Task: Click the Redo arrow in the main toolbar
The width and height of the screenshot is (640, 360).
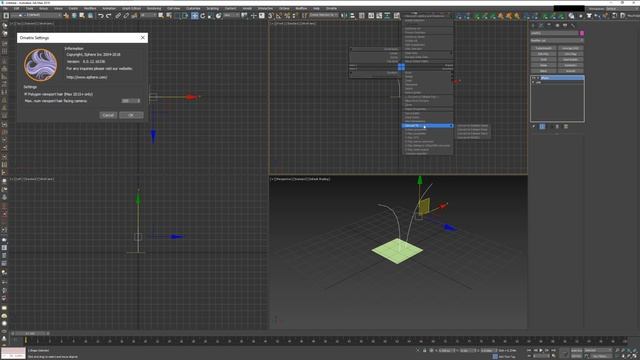Action: tap(109, 16)
